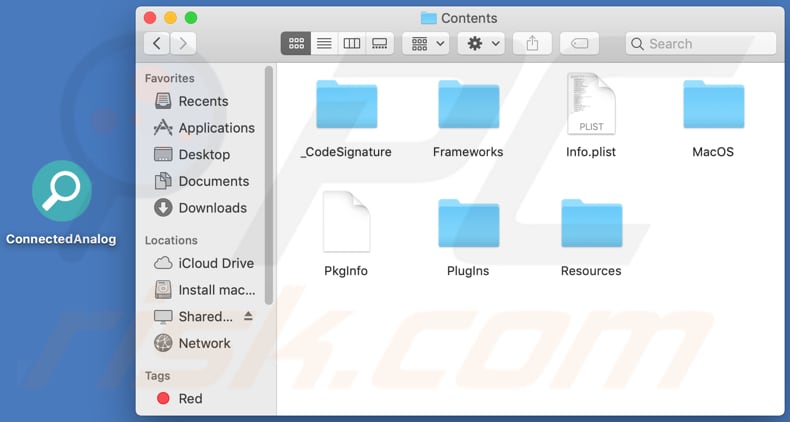Click the MacOS name label
Screen dimensions: 790x422
[x=713, y=152]
